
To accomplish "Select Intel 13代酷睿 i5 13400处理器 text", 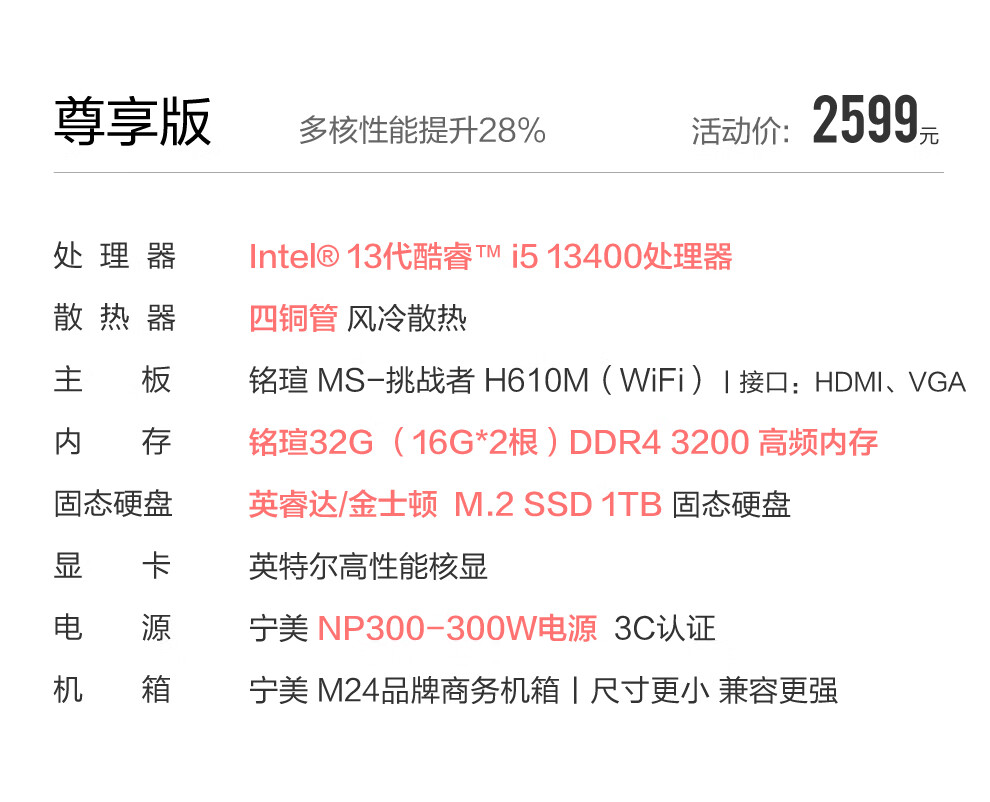I will tap(491, 256).
